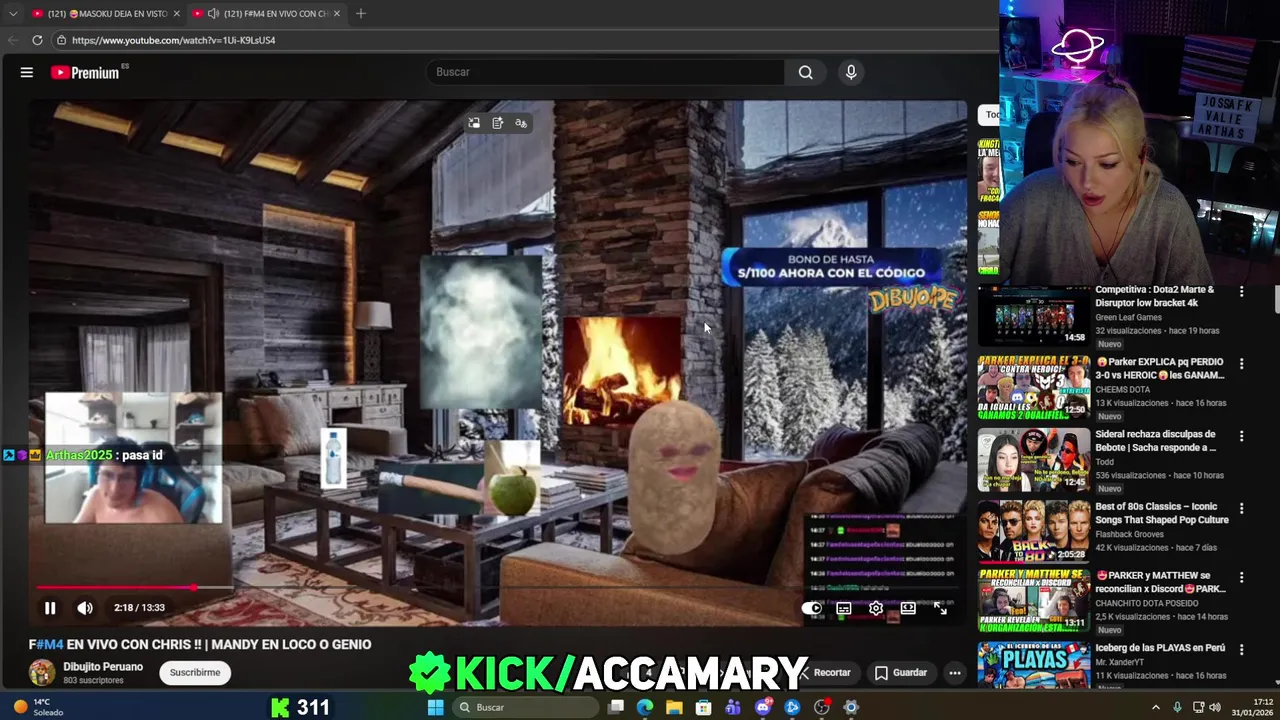This screenshot has height=720, width=1280.
Task: Open Microsoft Edge from taskbar
Action: pyautogui.click(x=645, y=707)
